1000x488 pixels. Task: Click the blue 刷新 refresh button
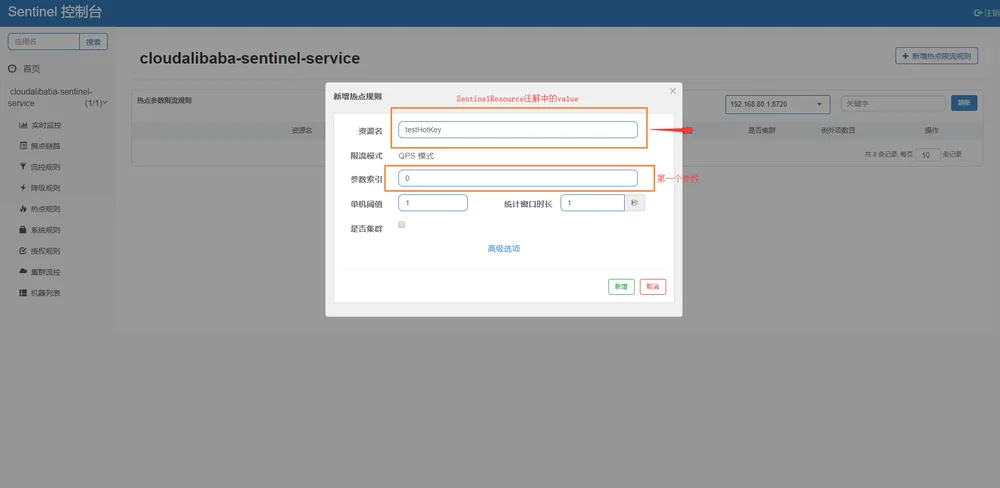click(964, 103)
